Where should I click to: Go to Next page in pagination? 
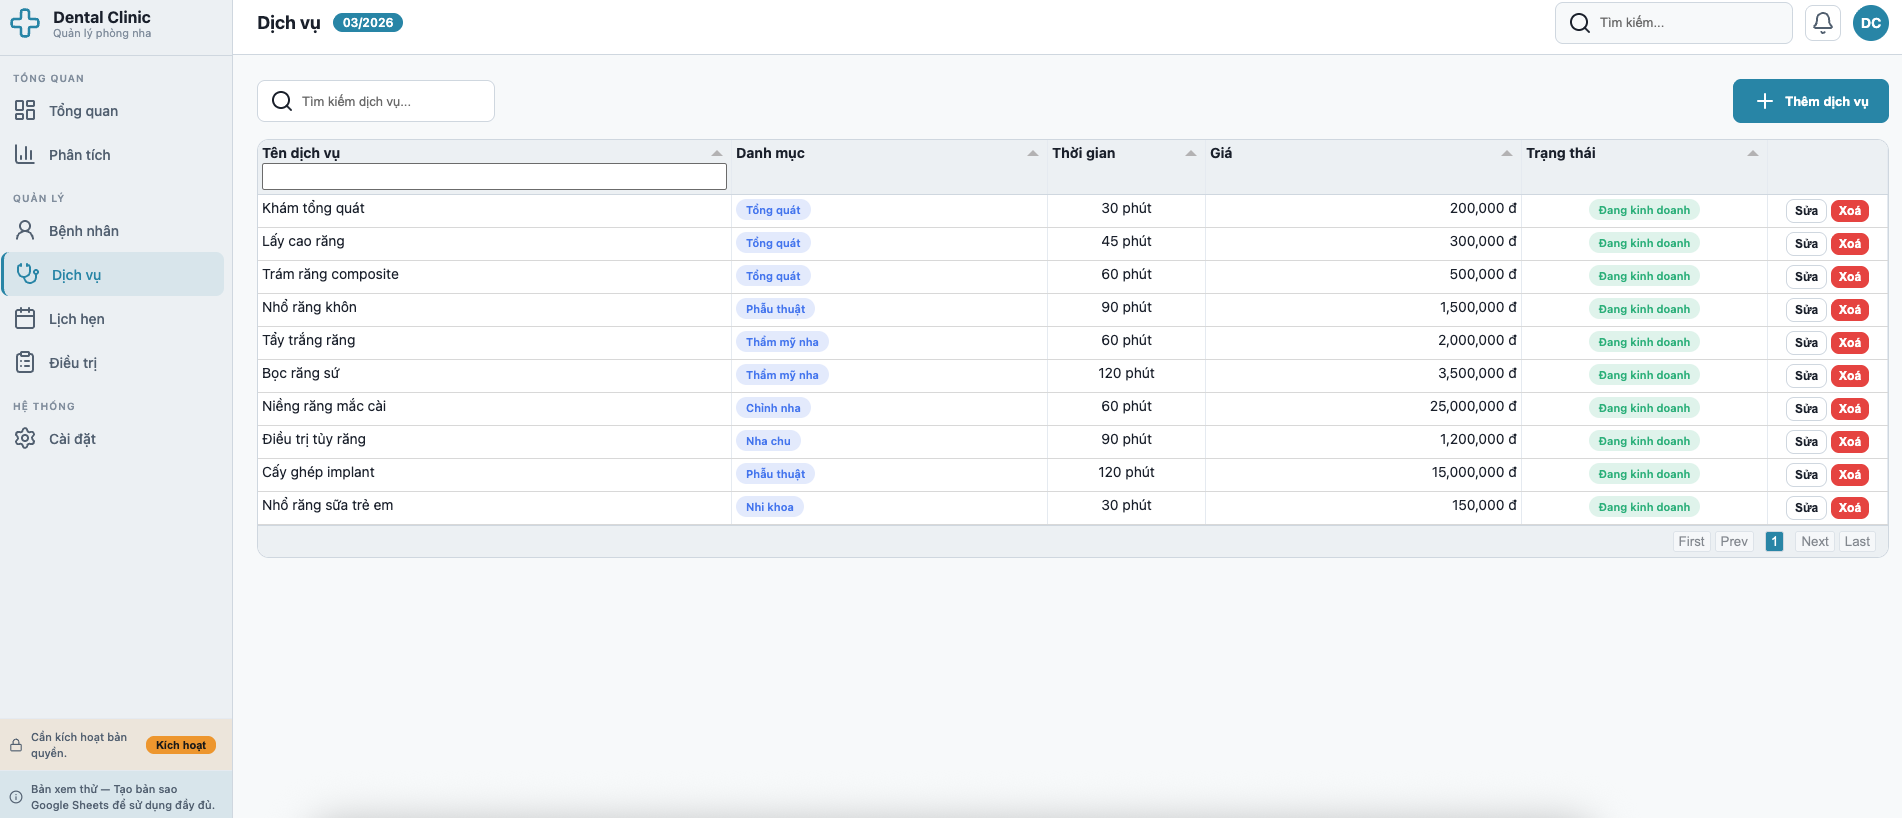(x=1814, y=541)
